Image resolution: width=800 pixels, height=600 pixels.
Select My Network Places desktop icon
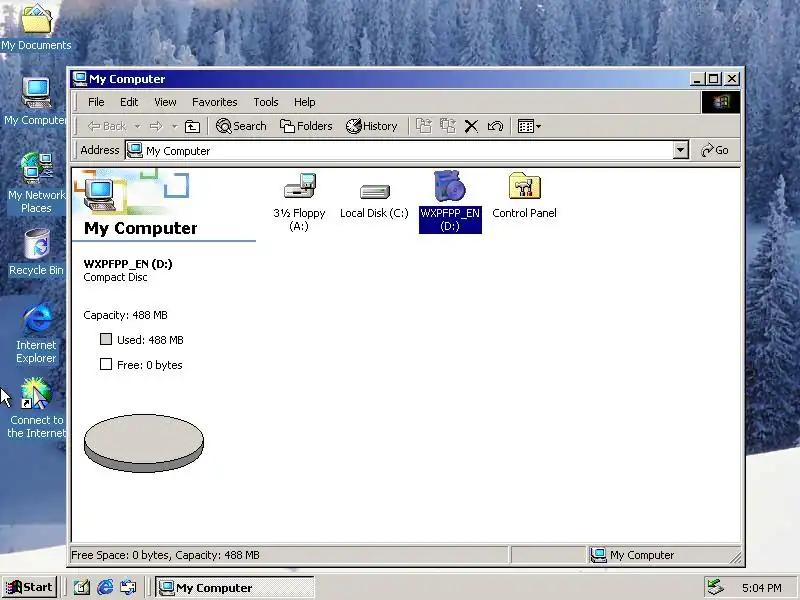[36, 183]
